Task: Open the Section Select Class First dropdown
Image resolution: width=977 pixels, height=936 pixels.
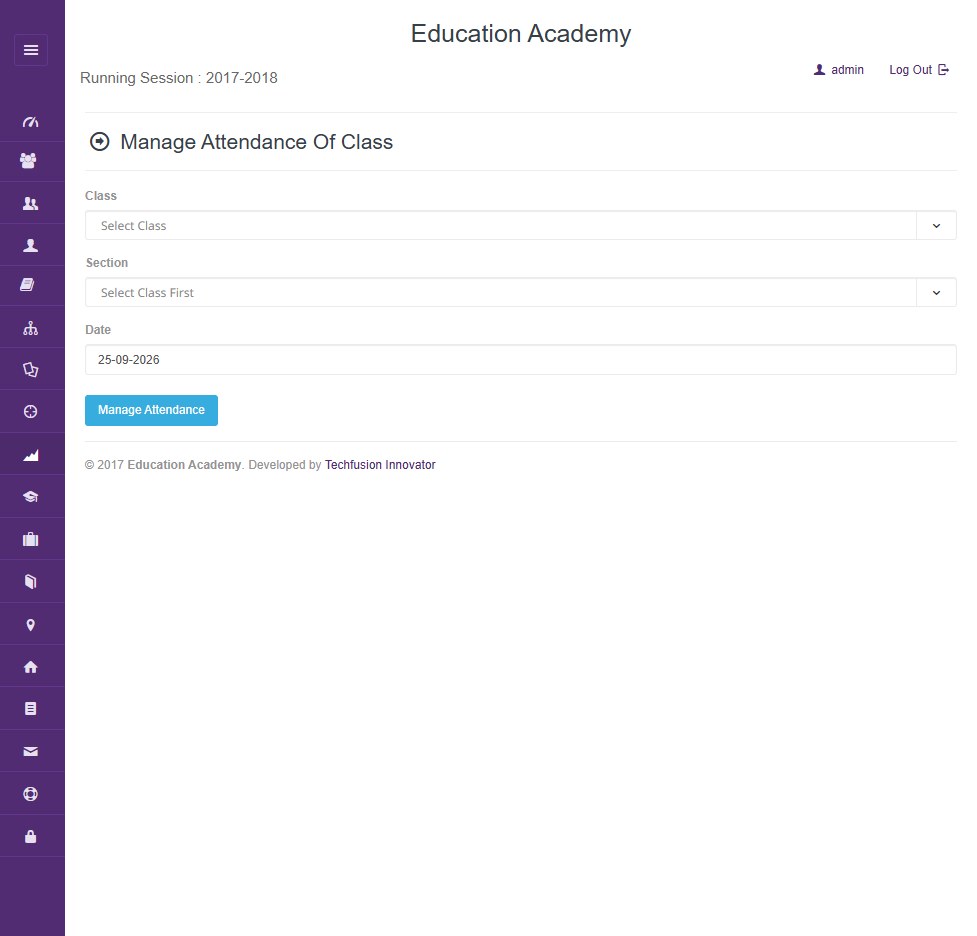Action: [x=520, y=292]
